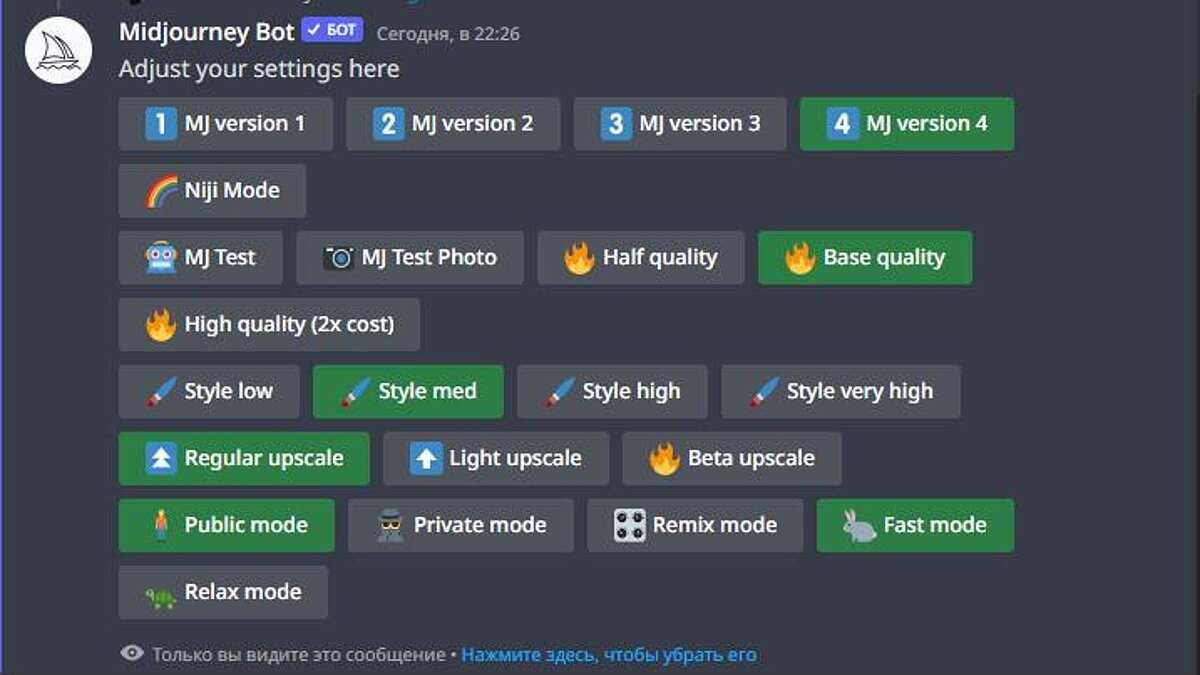Screen dimensions: 1200x675
Task: Enable Niji Mode
Action: click(x=212, y=191)
